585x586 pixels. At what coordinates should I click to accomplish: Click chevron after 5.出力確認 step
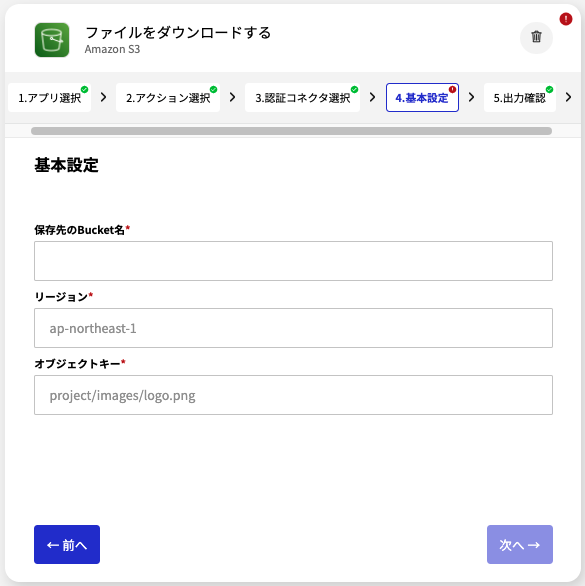(x=568, y=98)
